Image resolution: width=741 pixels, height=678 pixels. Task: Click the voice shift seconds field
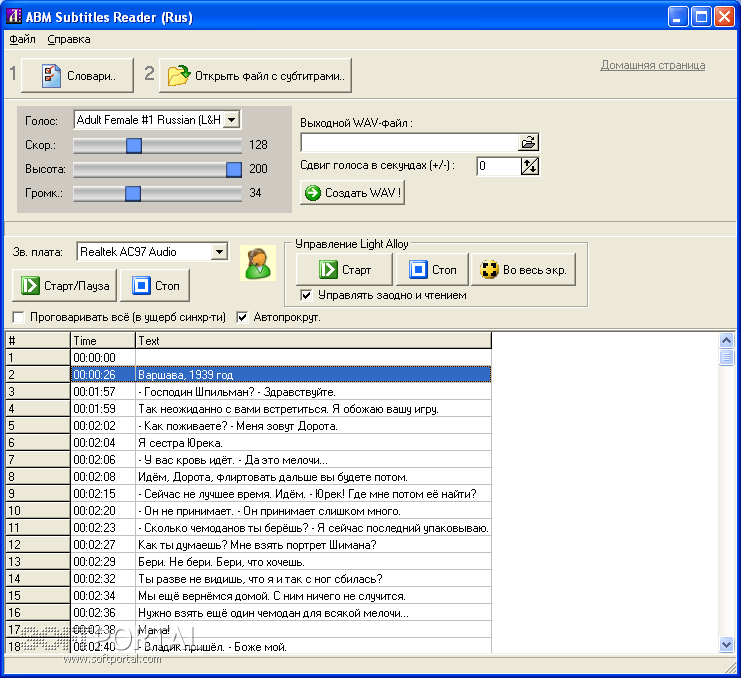499,166
